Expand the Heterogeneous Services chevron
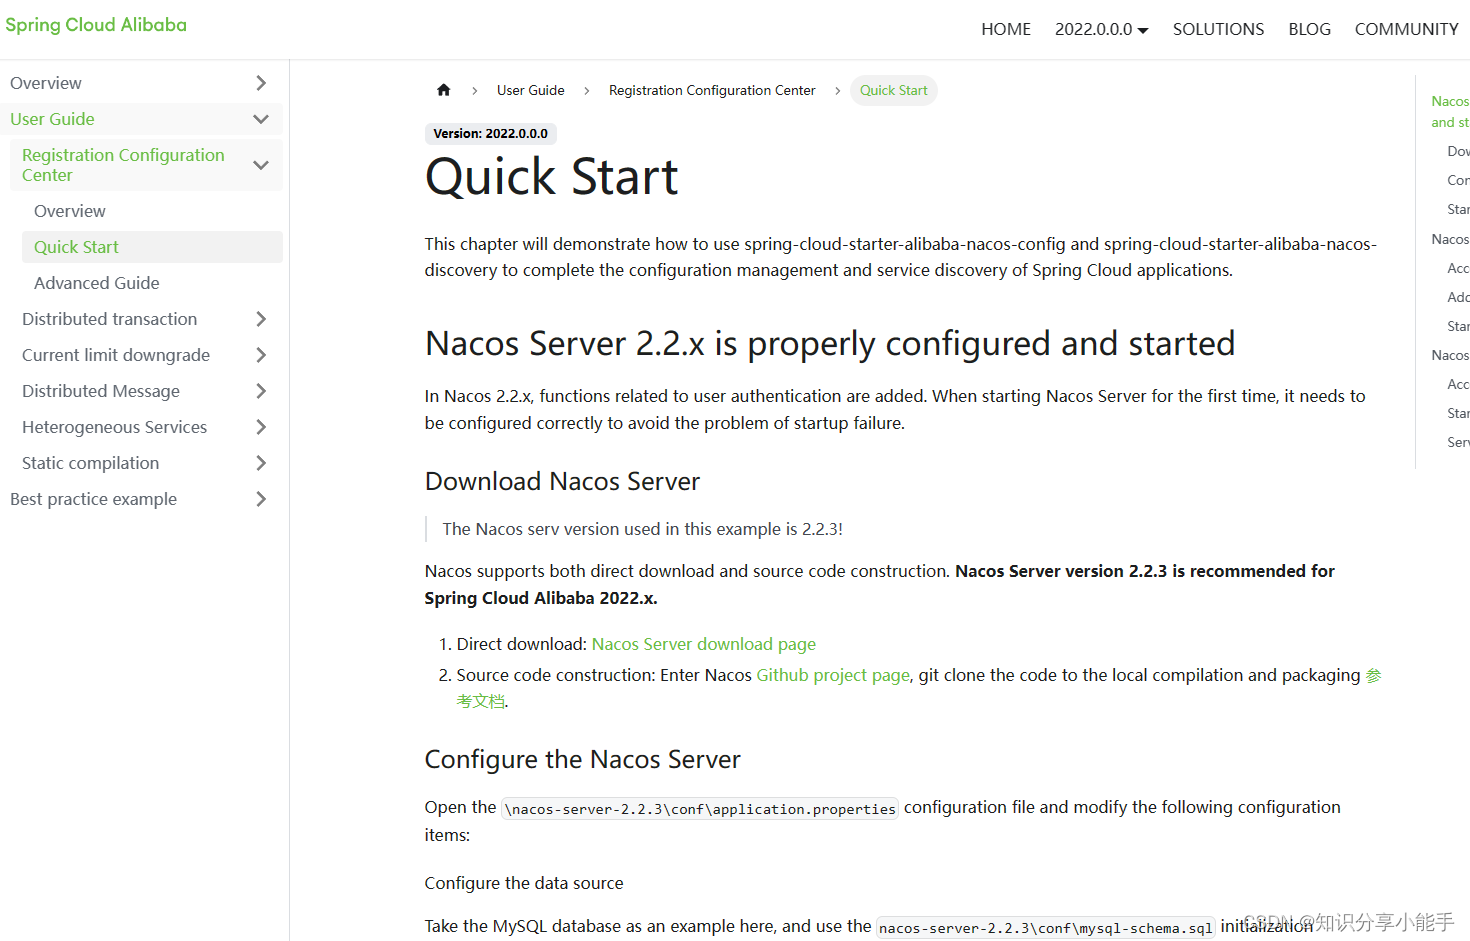Screen dimensions: 1470x941 click(x=261, y=427)
